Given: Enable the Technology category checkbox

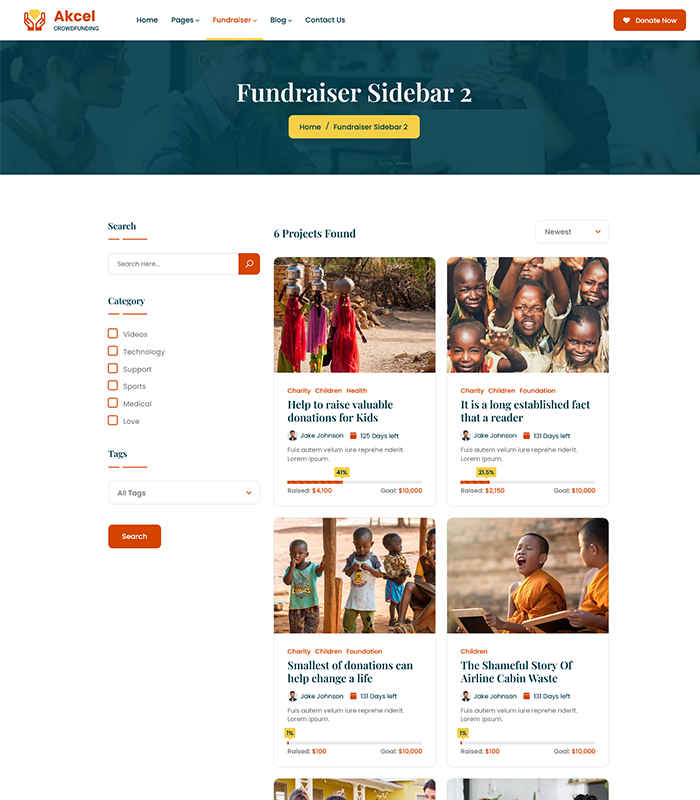Looking at the screenshot, I should (113, 351).
